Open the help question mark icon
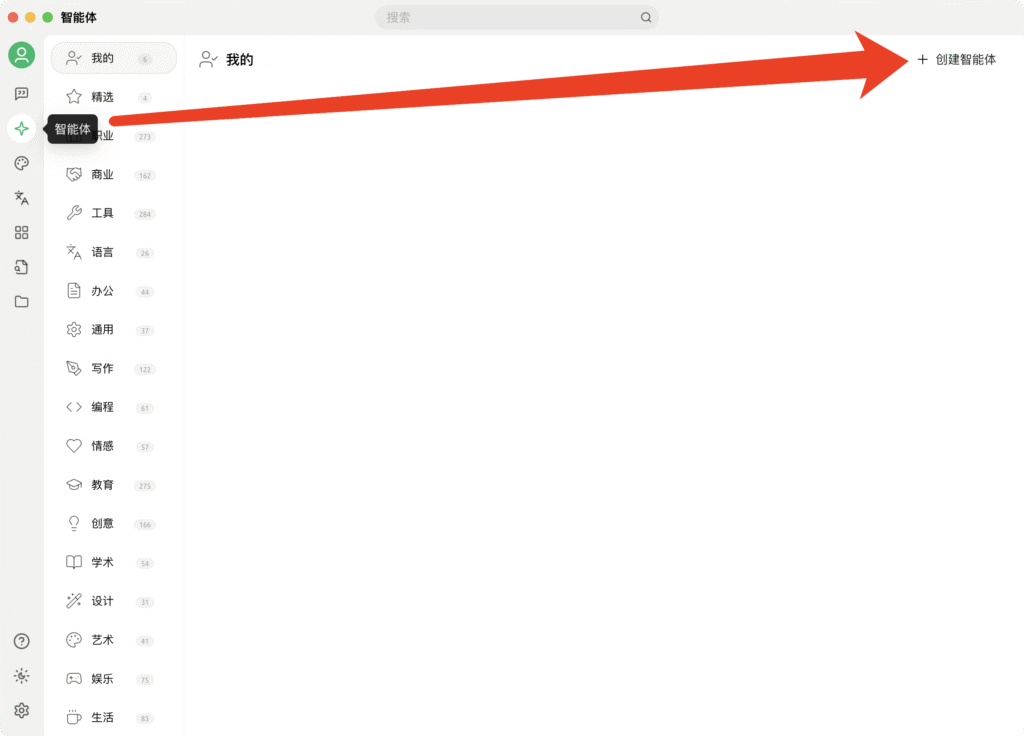 tap(22, 641)
